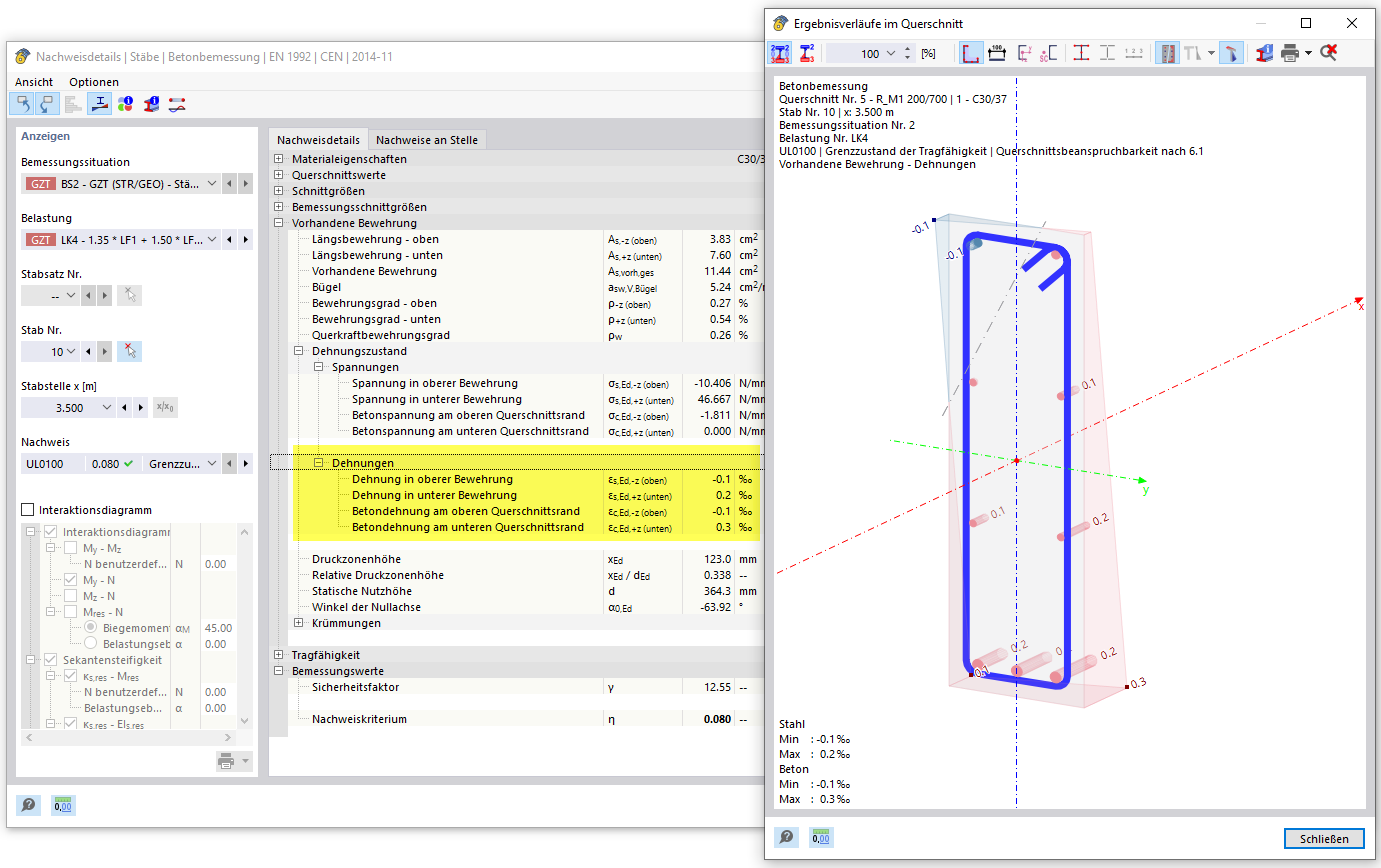Toggle the Sekantensteifigkeit checkbox in tree

click(51, 660)
